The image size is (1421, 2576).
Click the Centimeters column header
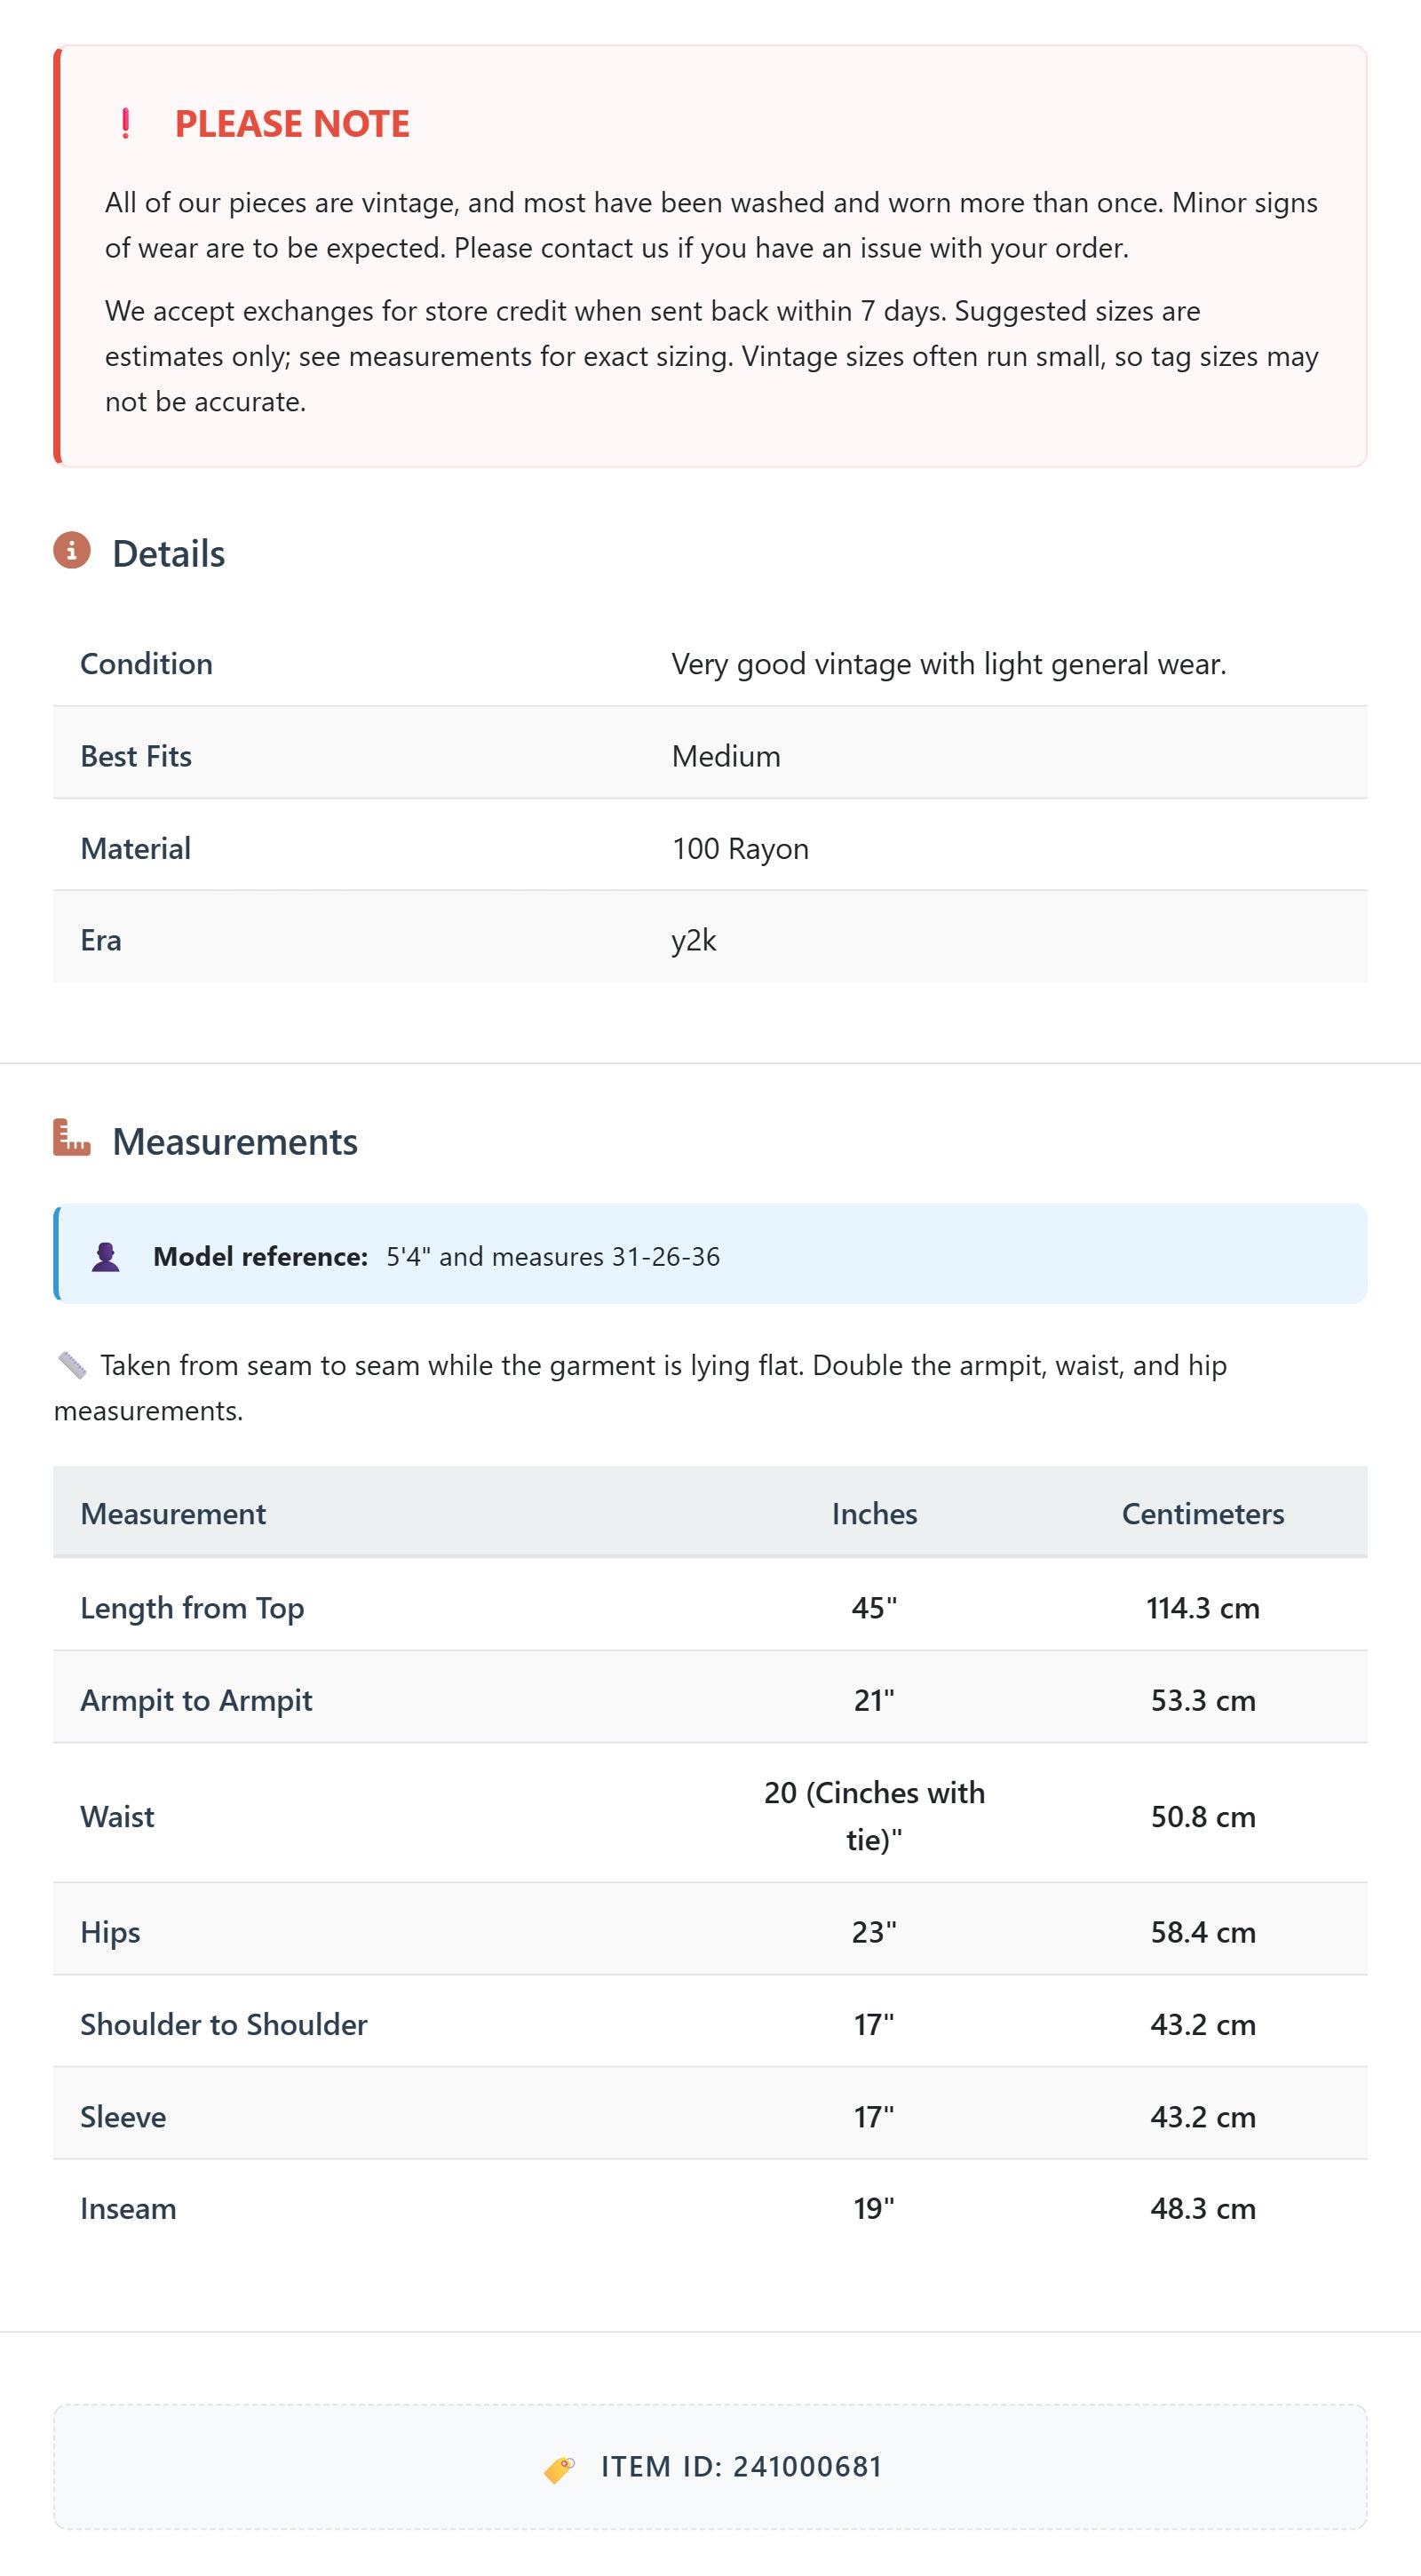(1203, 1513)
